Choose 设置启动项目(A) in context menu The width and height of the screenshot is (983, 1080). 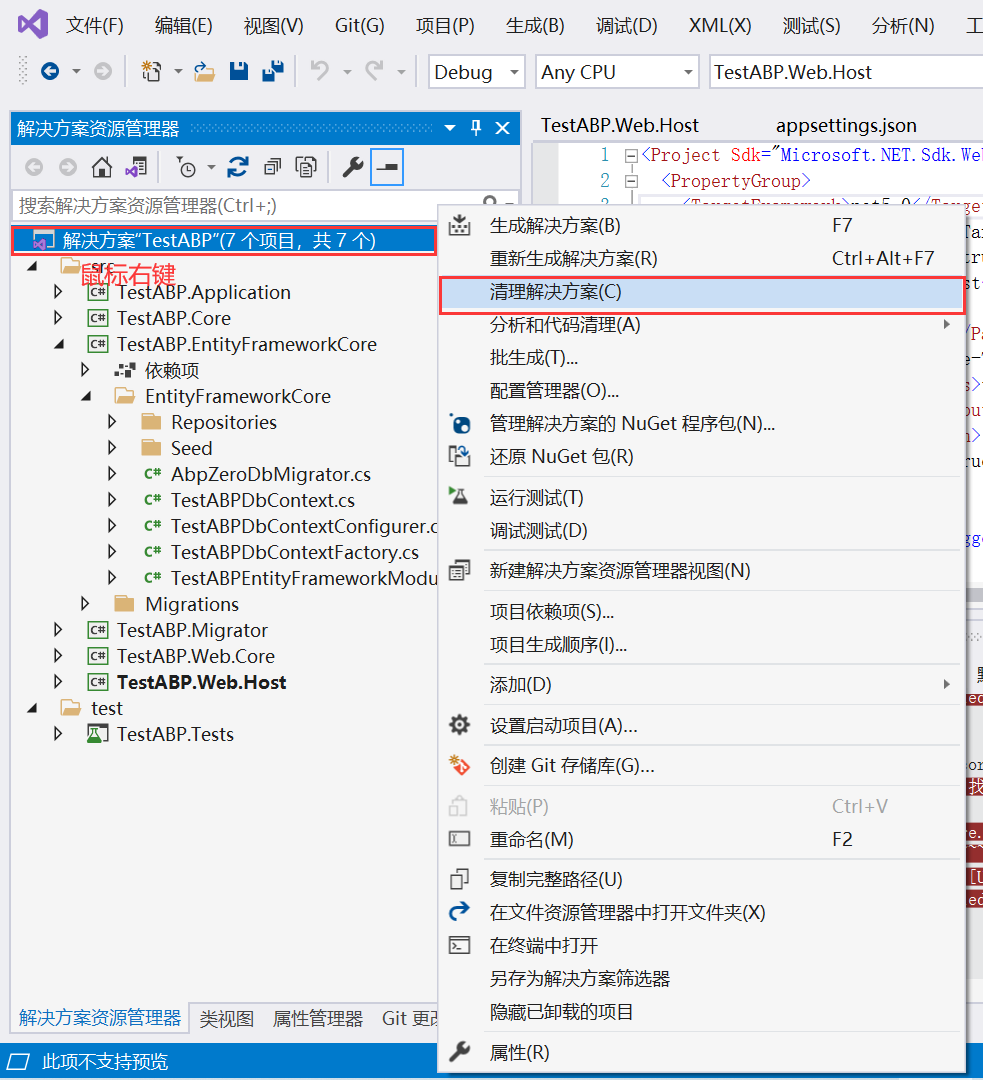tap(701, 727)
